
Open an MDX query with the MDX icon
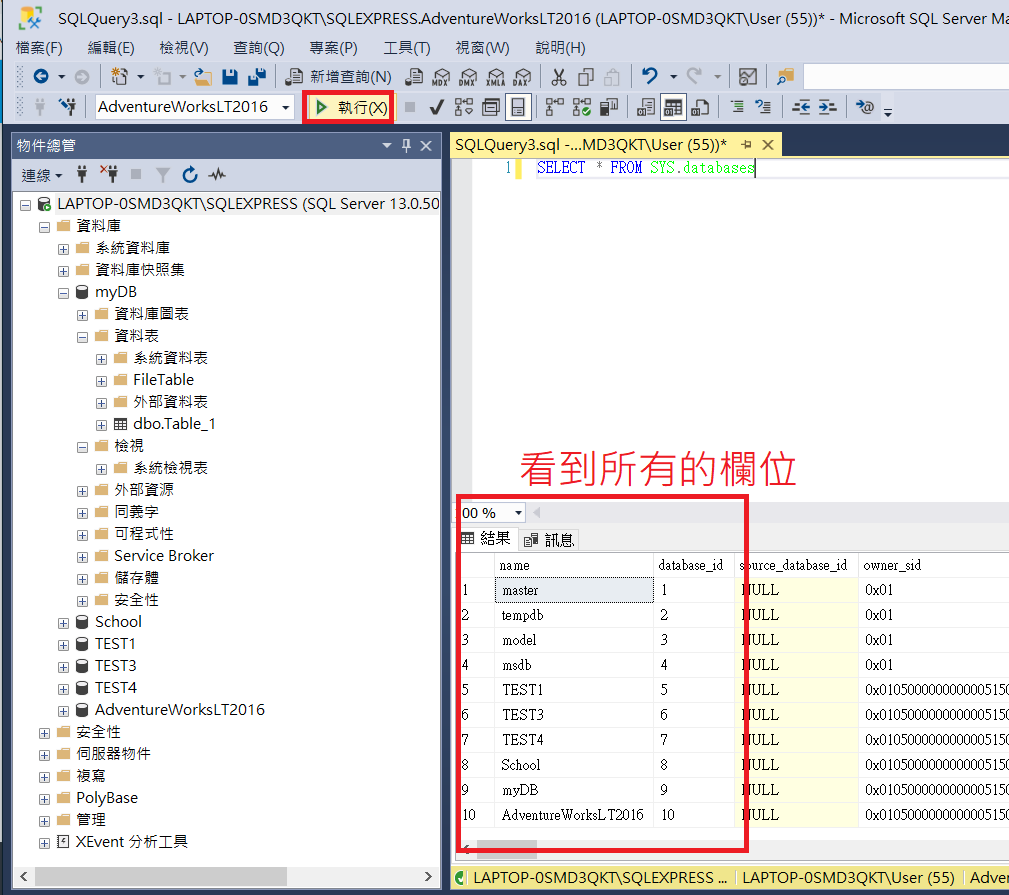(x=441, y=77)
